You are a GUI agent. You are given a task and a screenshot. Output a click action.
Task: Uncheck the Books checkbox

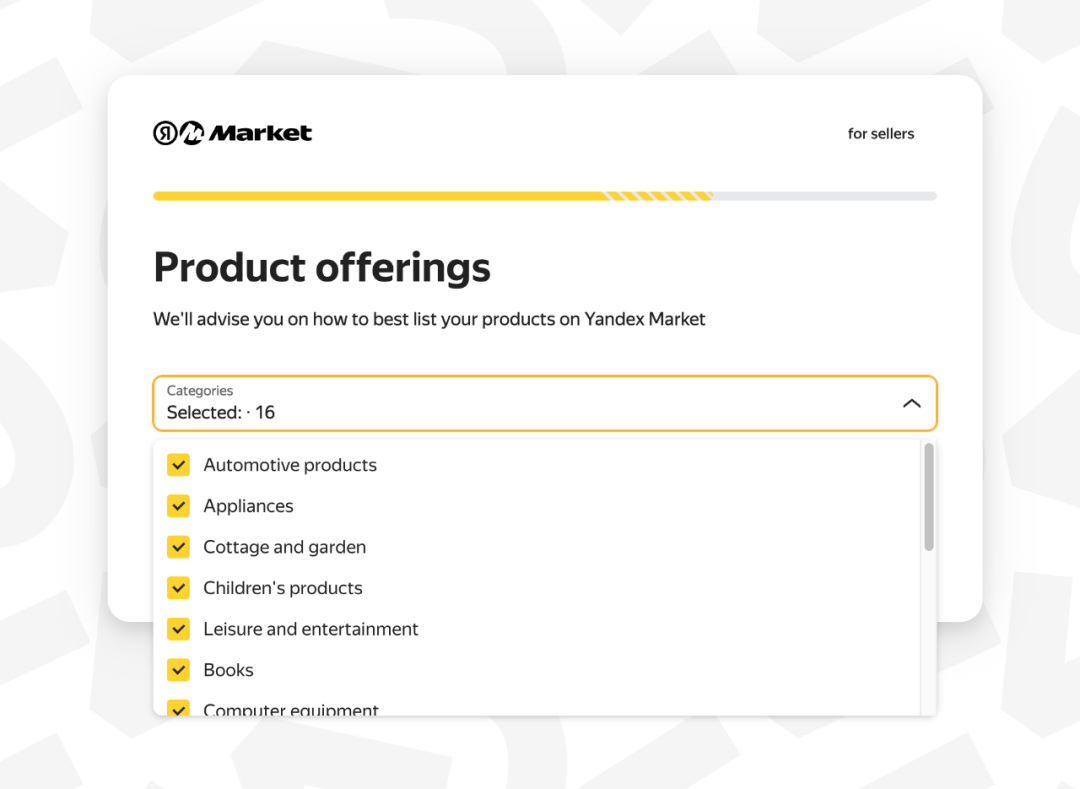(179, 670)
